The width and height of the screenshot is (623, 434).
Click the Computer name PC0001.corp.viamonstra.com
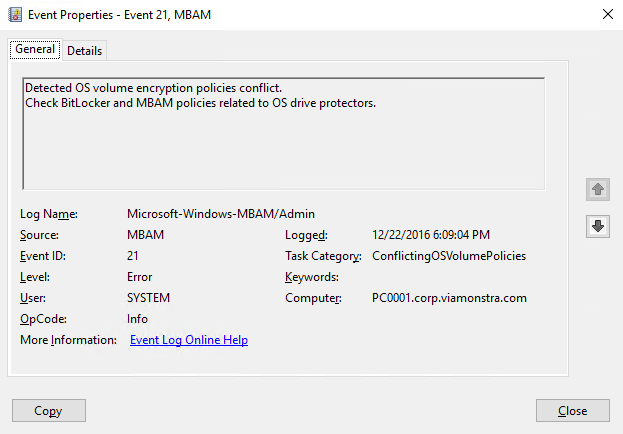(449, 298)
